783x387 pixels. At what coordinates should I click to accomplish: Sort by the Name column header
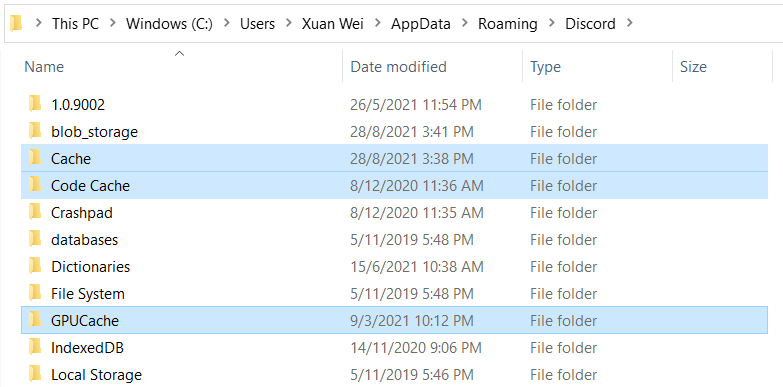tap(182, 66)
